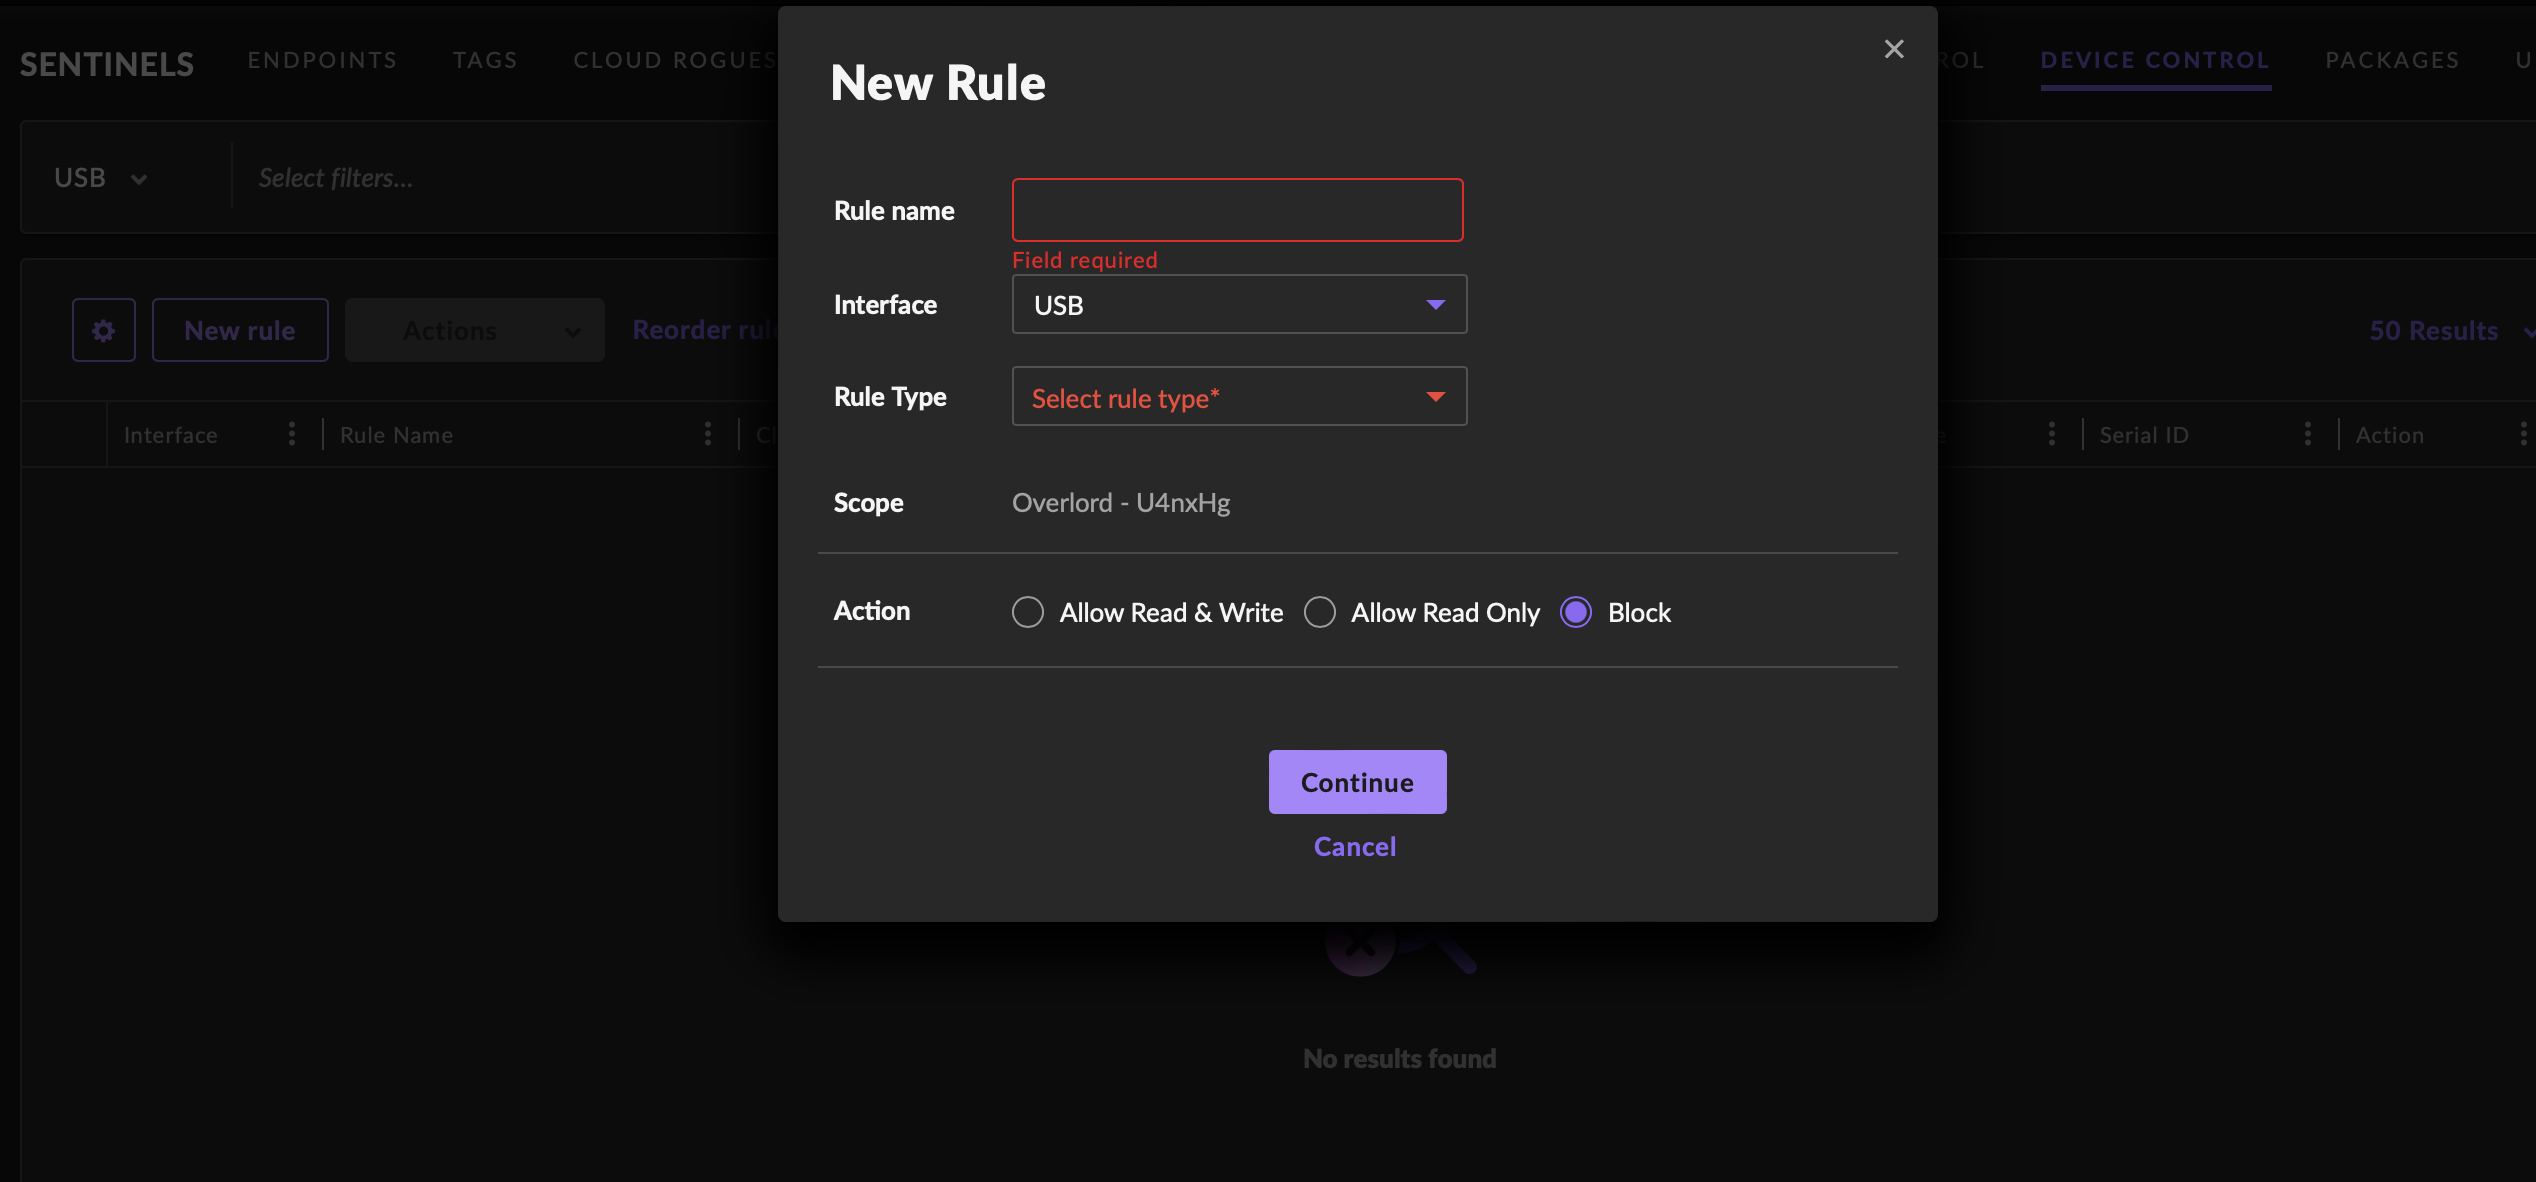Close the New Rule dialog

1893,48
